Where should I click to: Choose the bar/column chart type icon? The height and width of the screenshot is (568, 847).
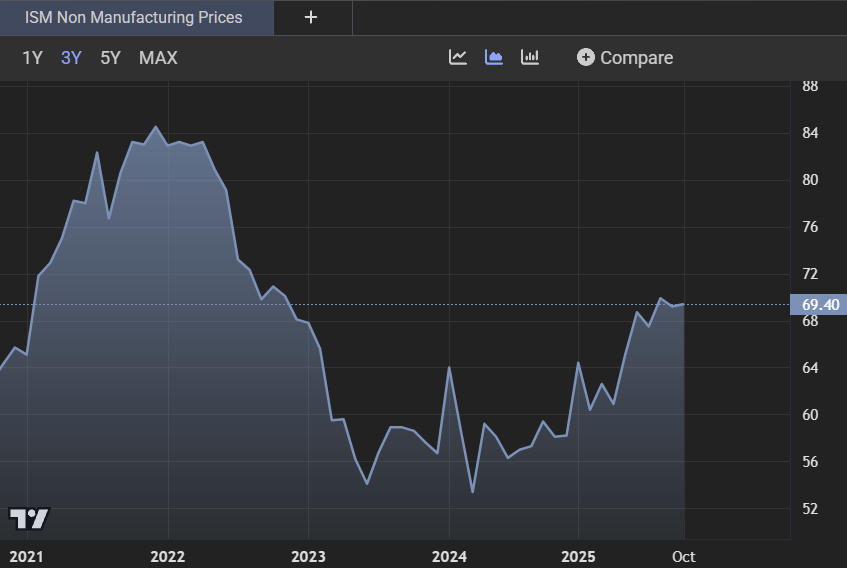(530, 57)
